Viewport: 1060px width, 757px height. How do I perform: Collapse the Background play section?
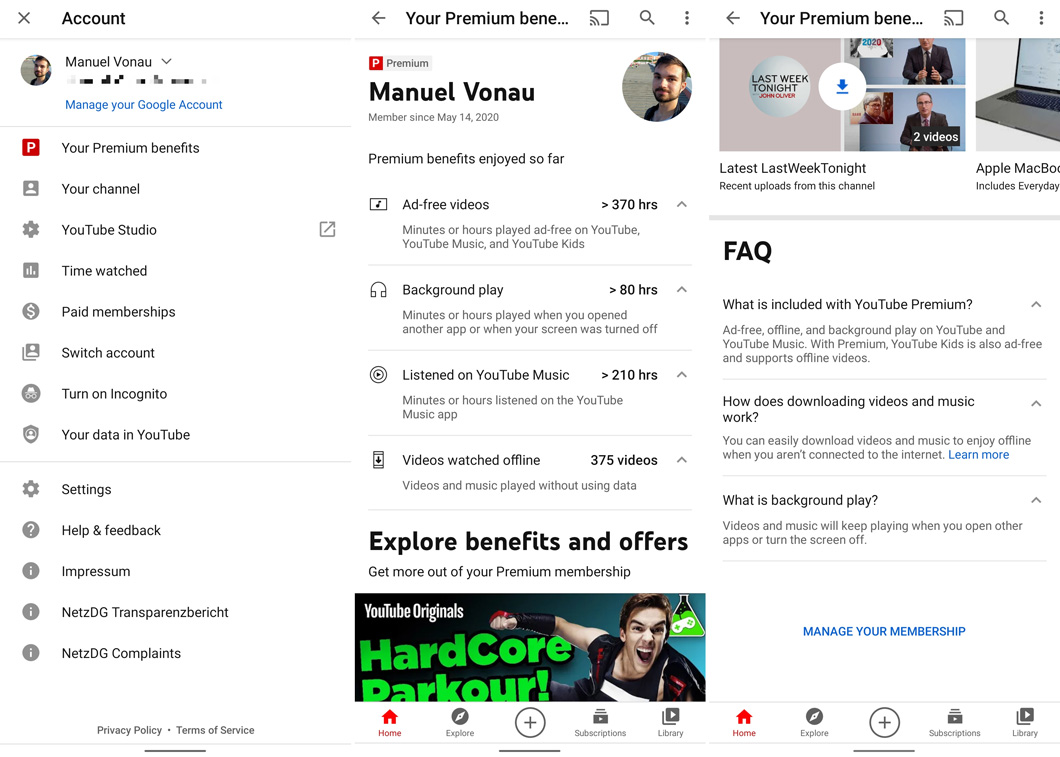pyautogui.click(x=682, y=289)
